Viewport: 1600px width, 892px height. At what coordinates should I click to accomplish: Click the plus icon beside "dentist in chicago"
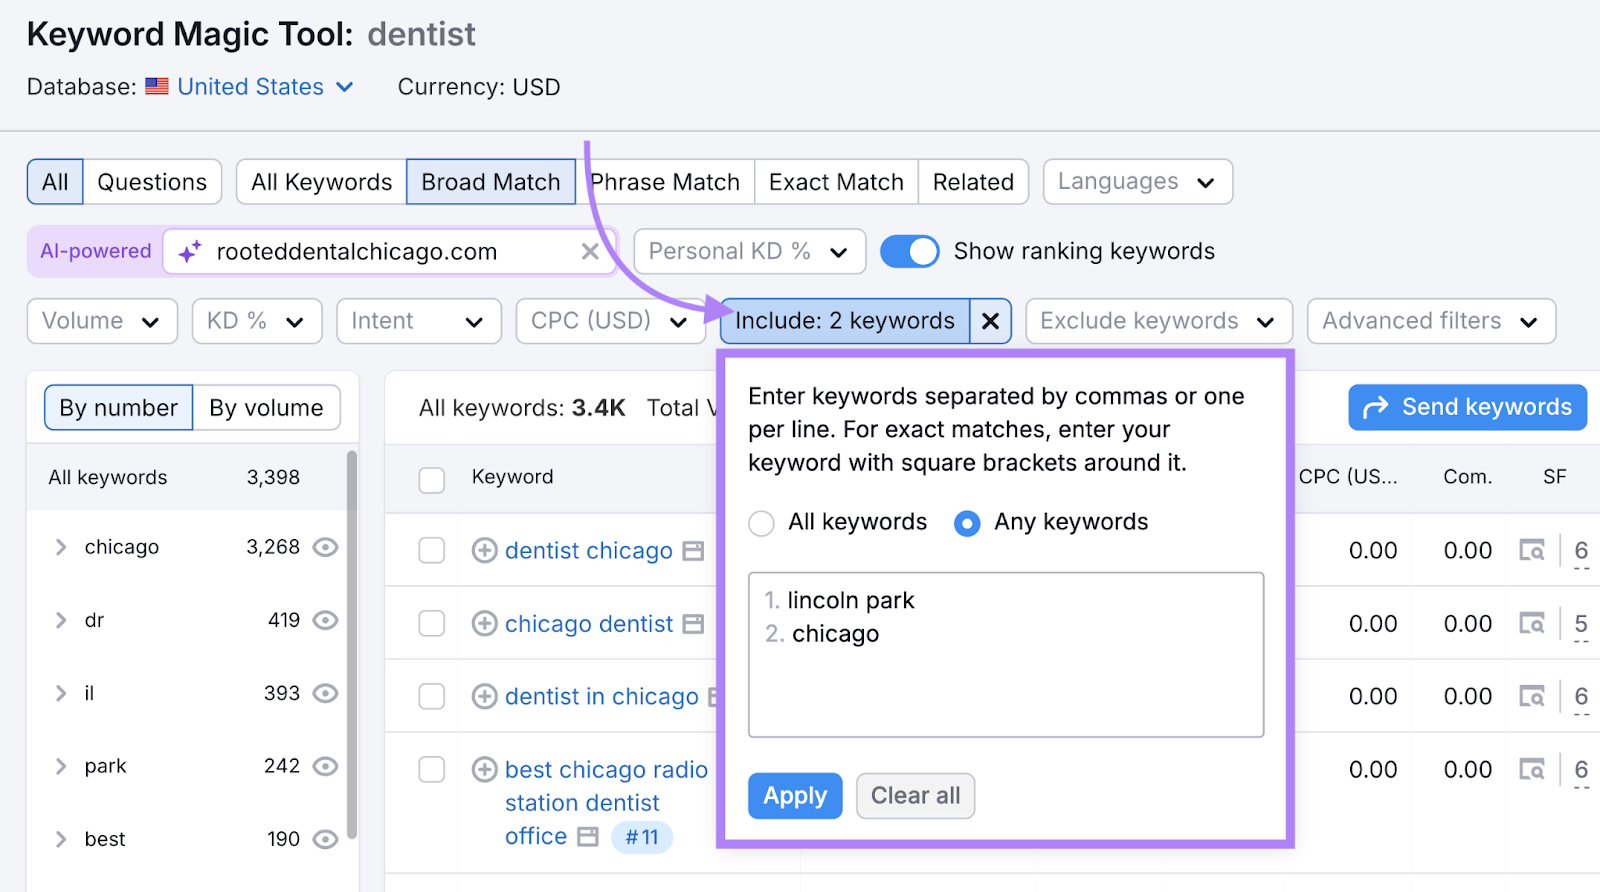pyautogui.click(x=484, y=696)
